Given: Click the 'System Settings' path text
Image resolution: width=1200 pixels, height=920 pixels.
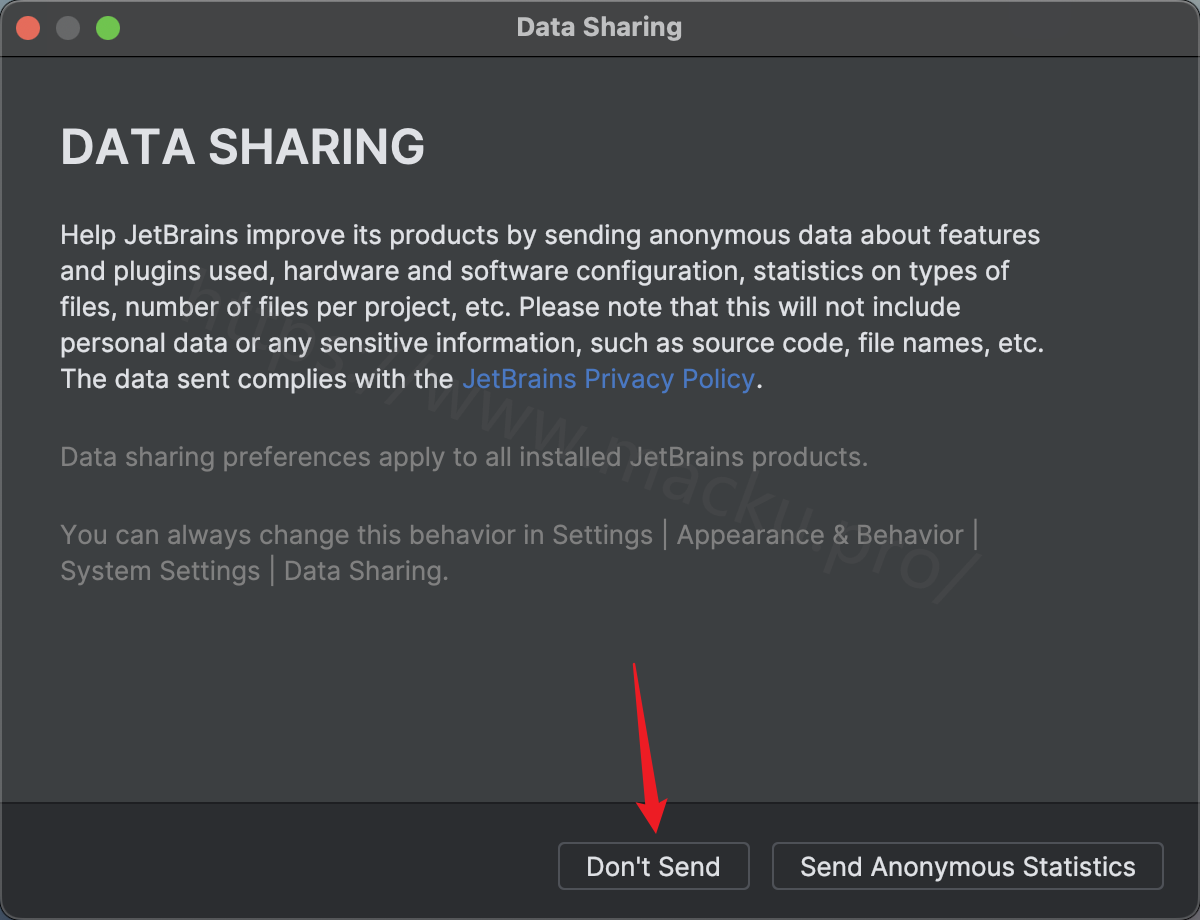Looking at the screenshot, I should point(160,571).
